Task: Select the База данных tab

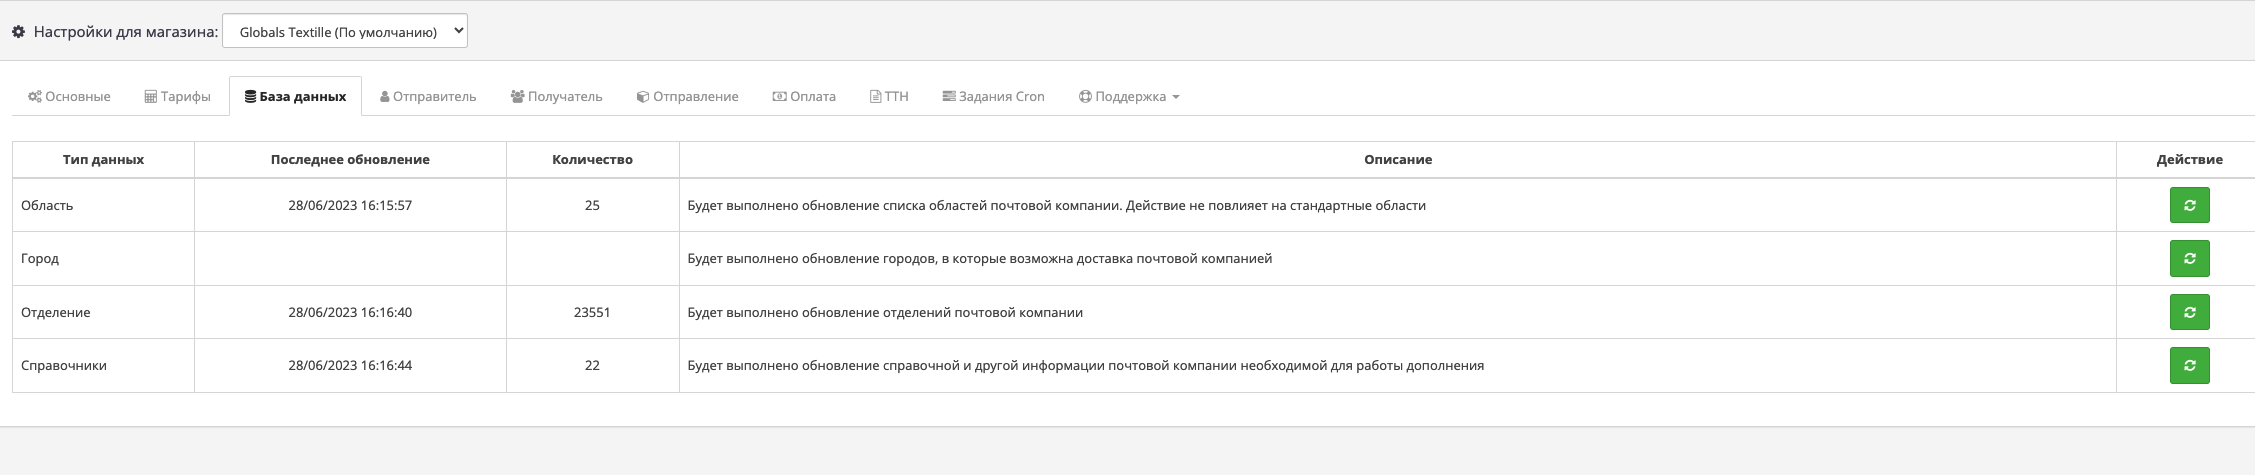Action: pos(295,97)
